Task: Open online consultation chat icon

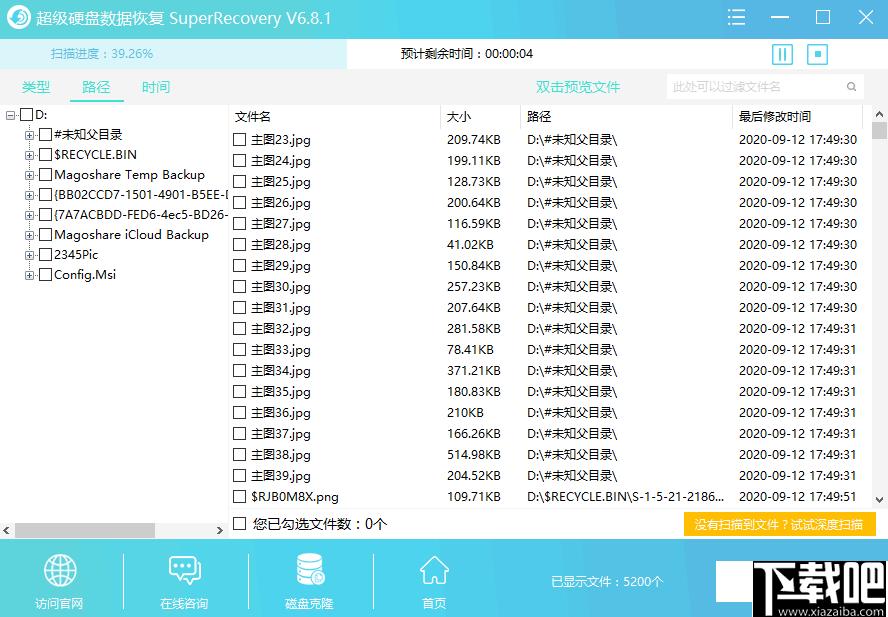Action: (x=184, y=571)
